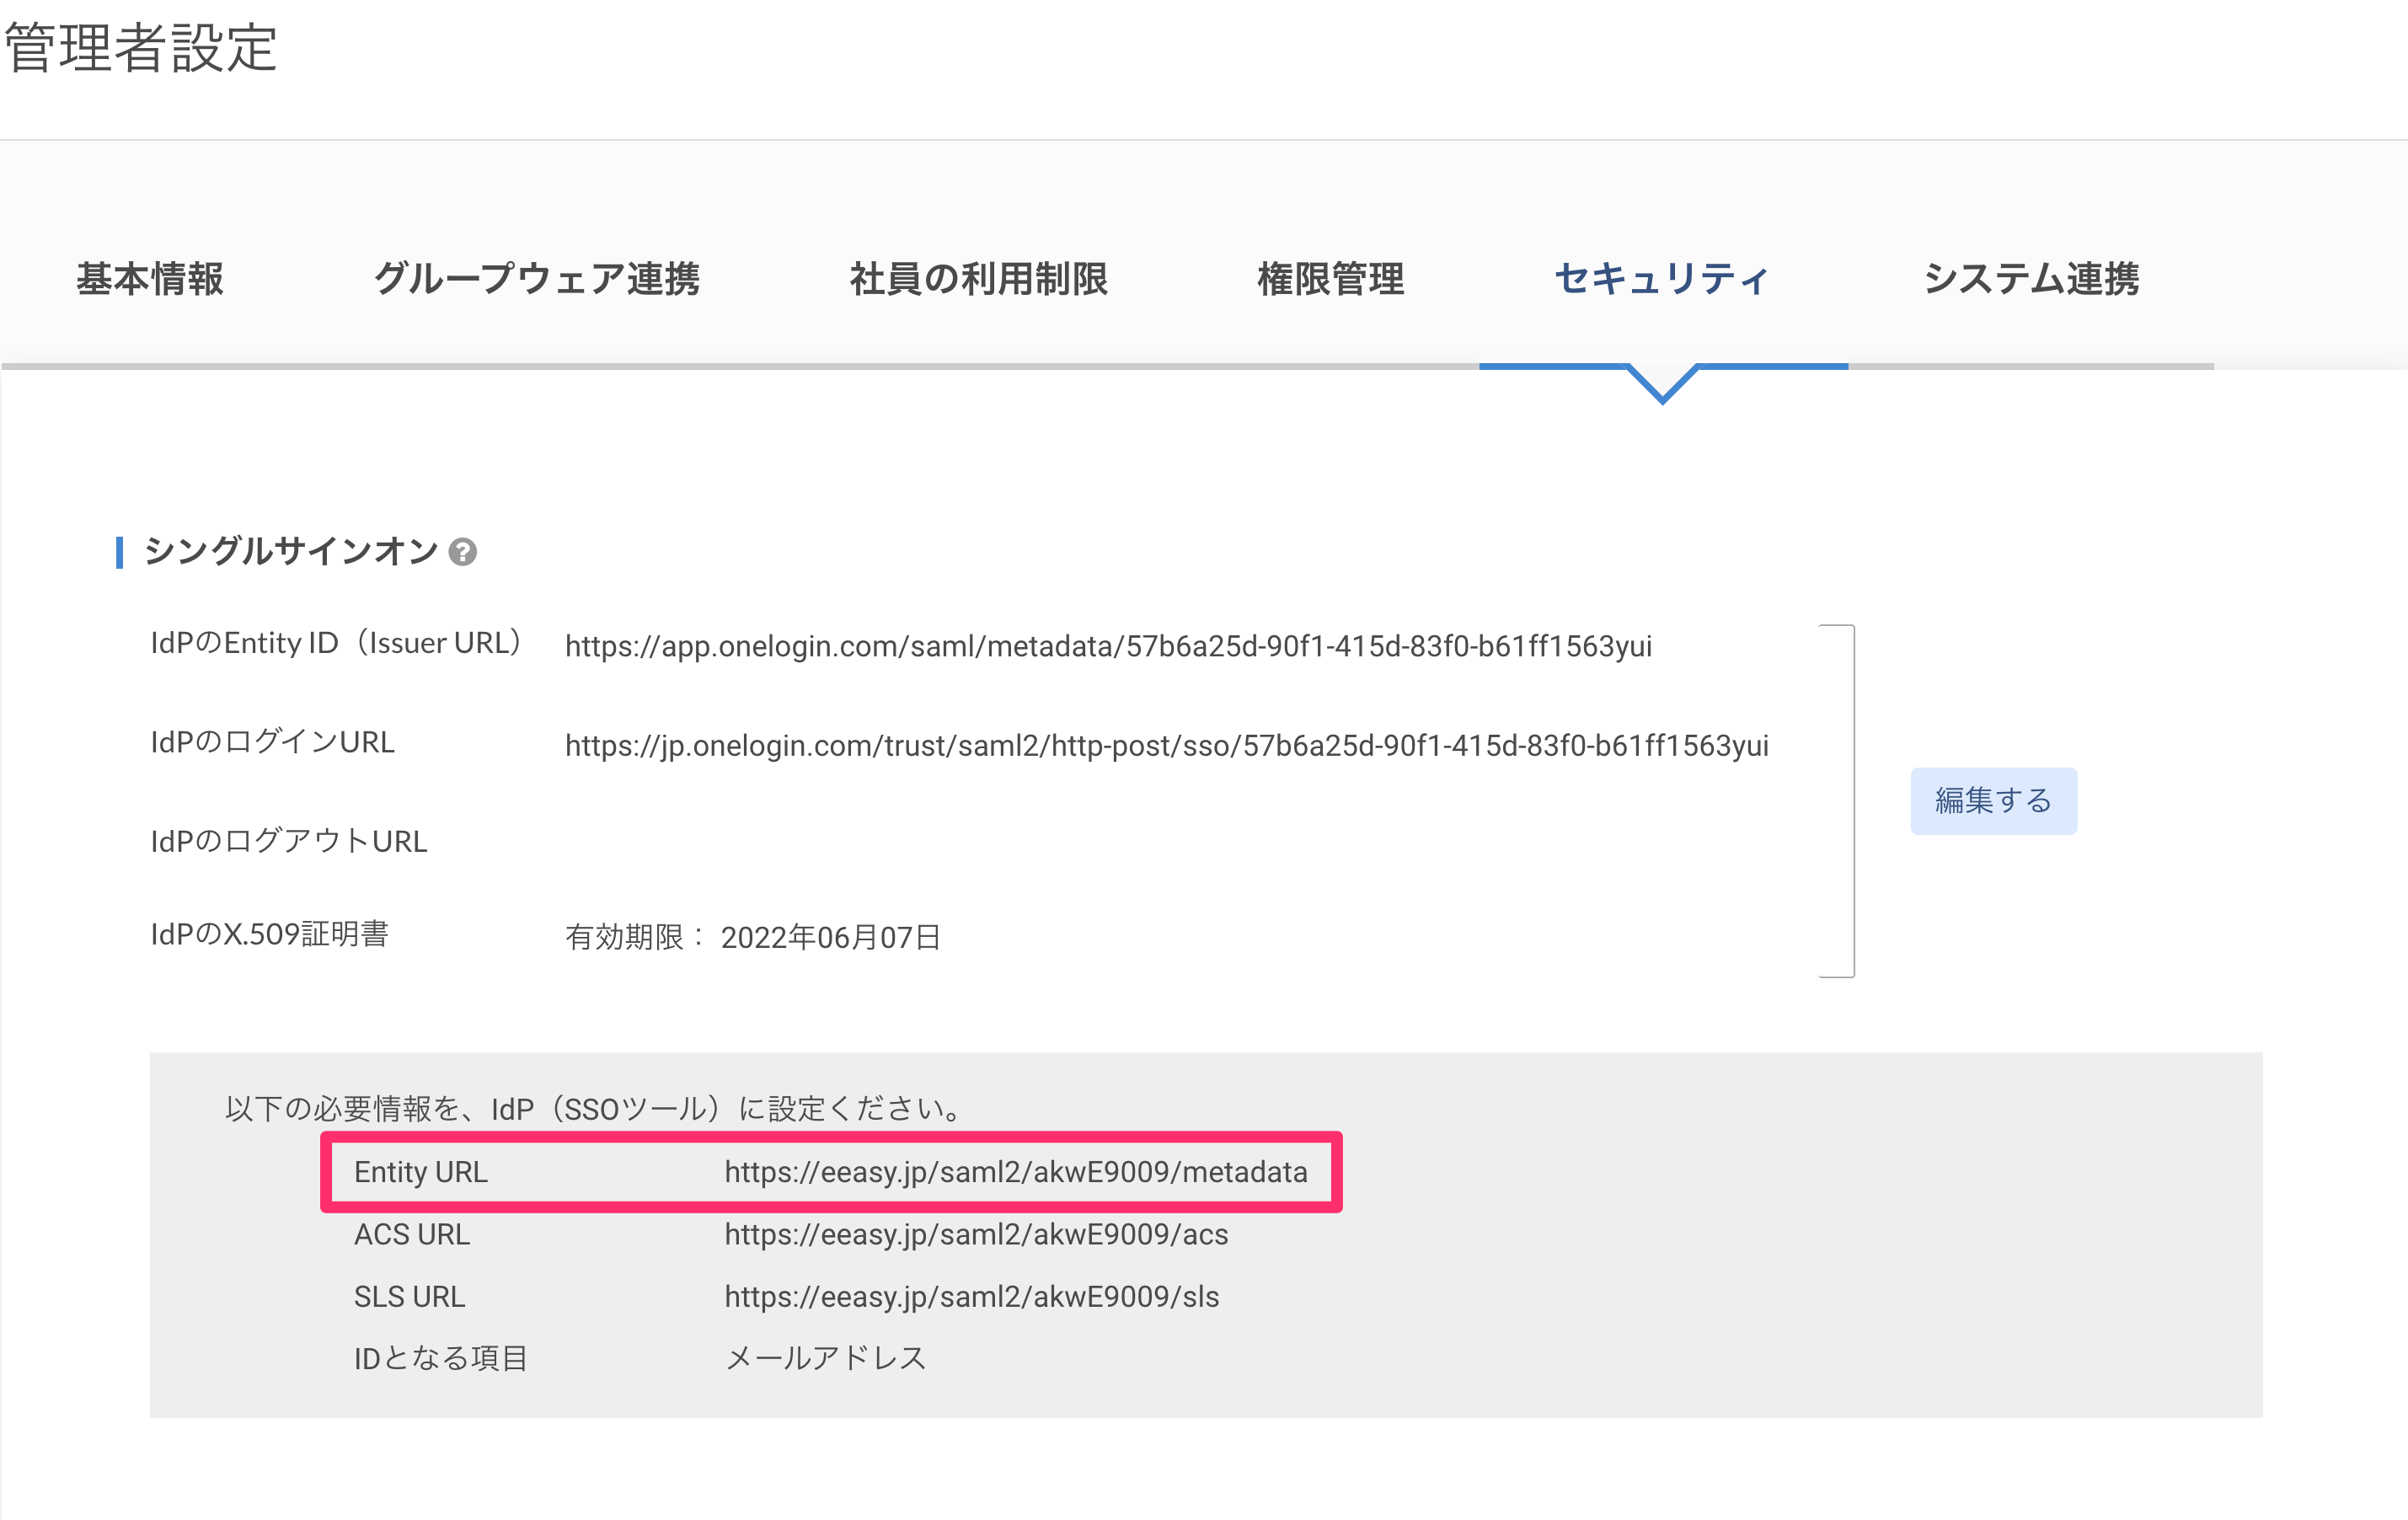Click the 以下の必要情報を instruction text
This screenshot has width=2408, height=1520.
(x=595, y=1109)
